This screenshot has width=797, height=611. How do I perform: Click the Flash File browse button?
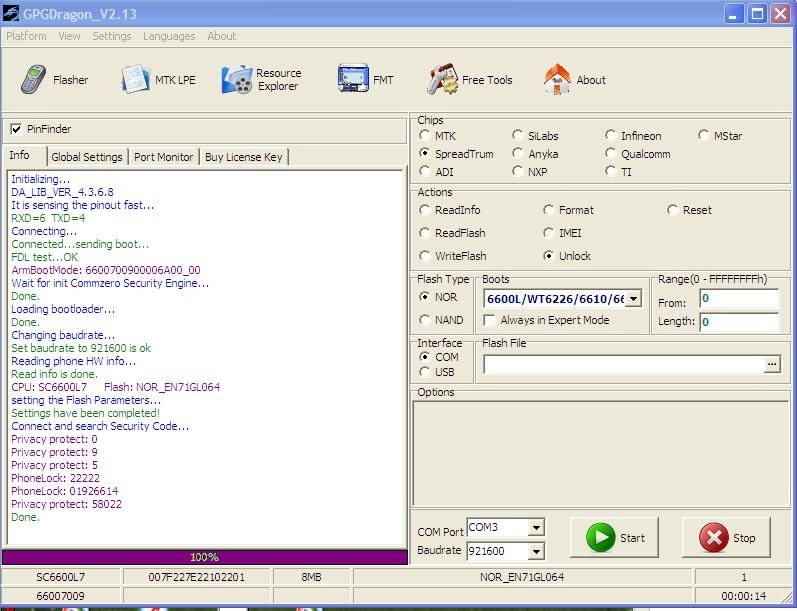[x=772, y=364]
